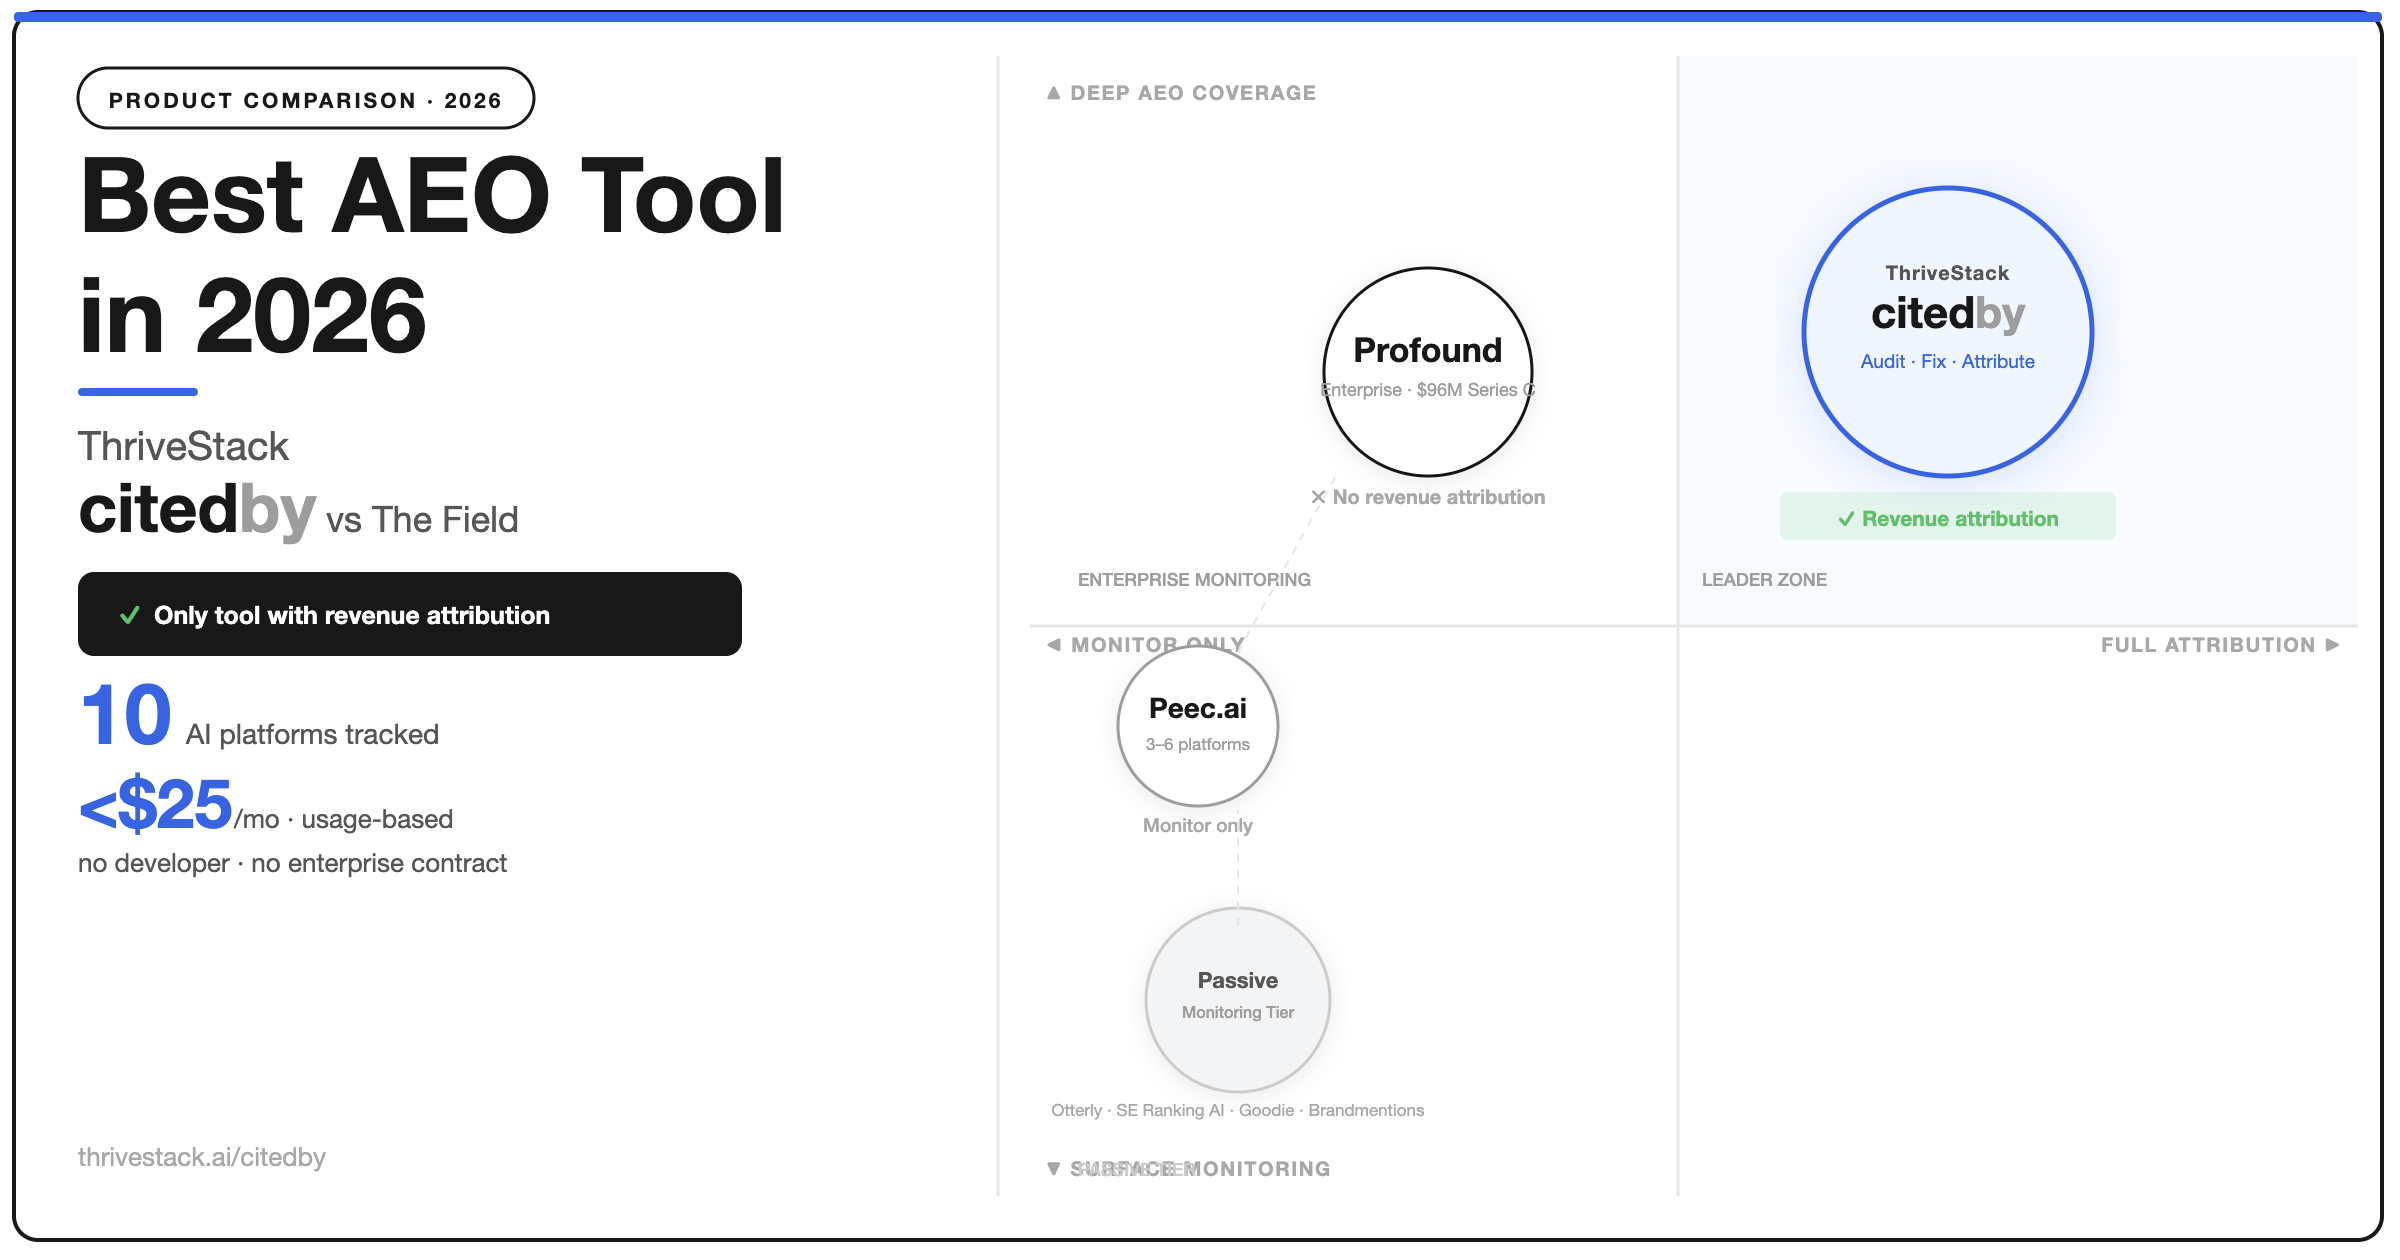Click the LEADER ZONE label
This screenshot has width=2400, height=1260.
(1764, 580)
